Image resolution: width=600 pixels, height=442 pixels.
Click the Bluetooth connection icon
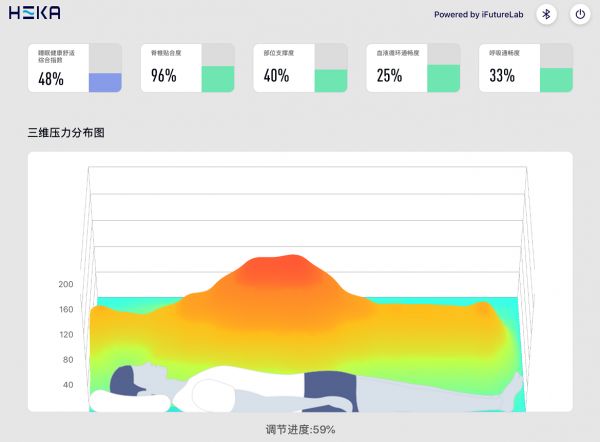pos(546,14)
